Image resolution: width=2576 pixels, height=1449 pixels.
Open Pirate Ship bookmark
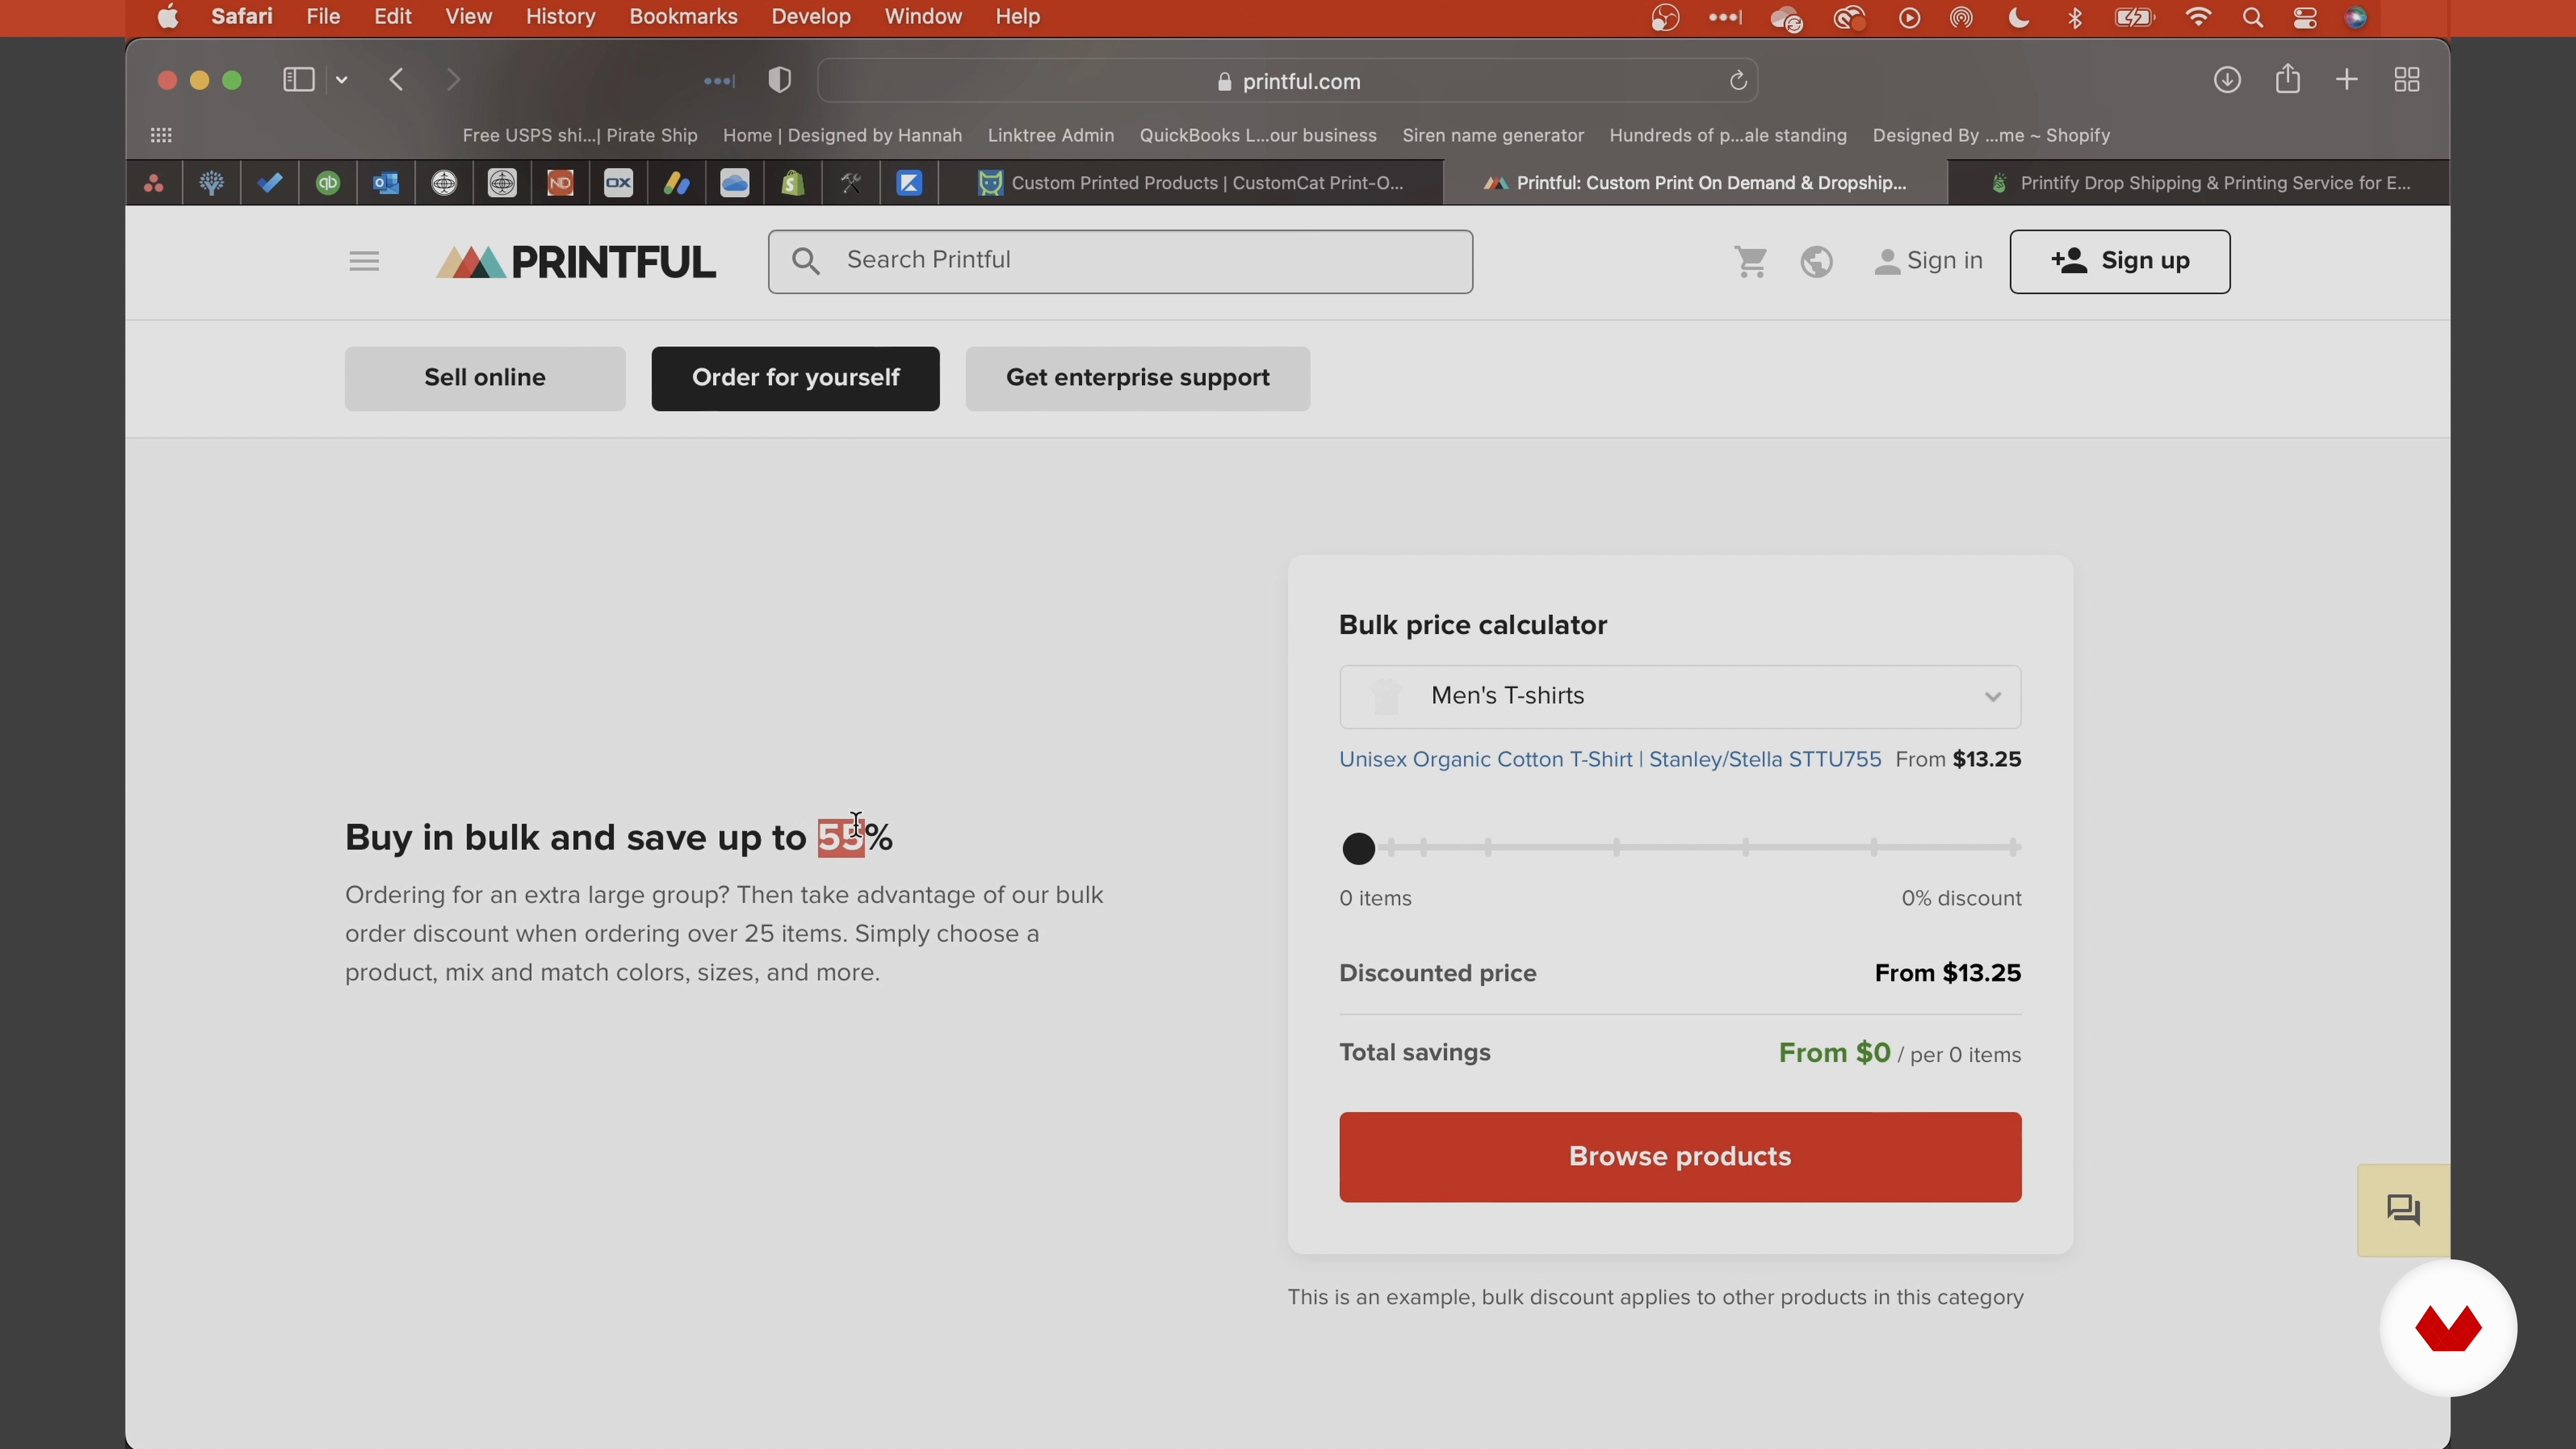click(x=580, y=135)
